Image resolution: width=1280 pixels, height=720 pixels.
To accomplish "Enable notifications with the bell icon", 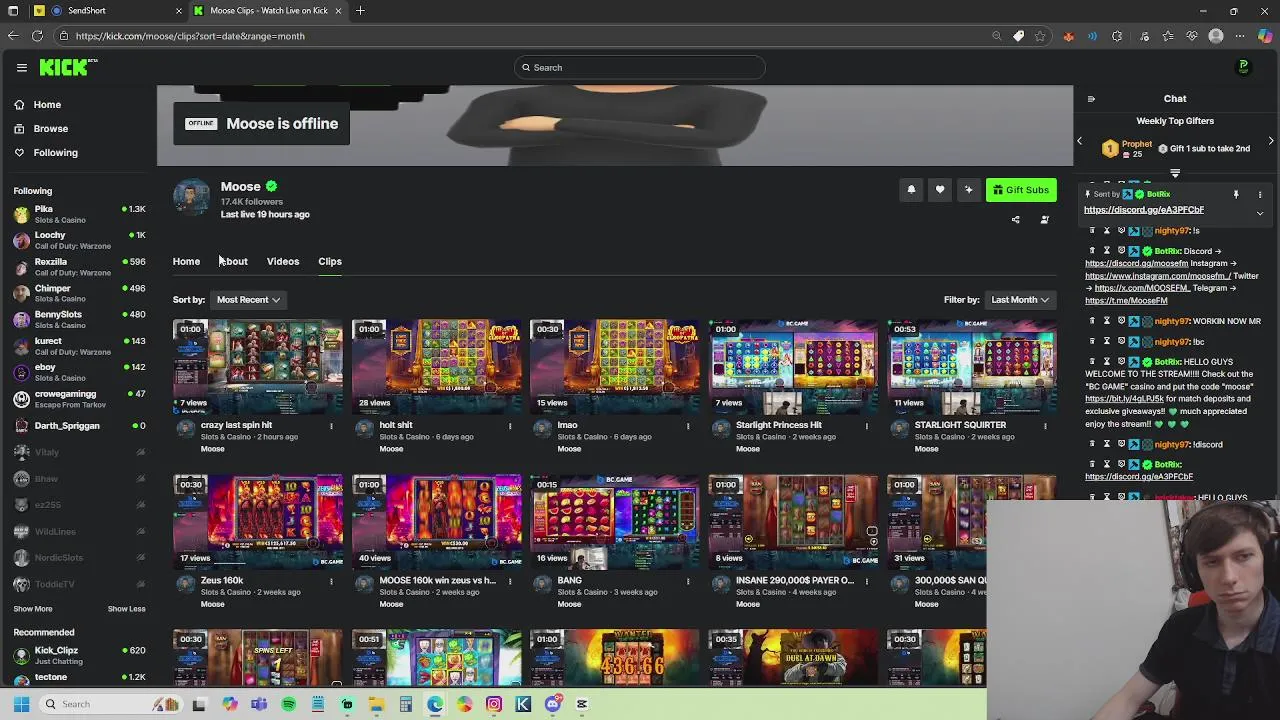I will [x=911, y=190].
